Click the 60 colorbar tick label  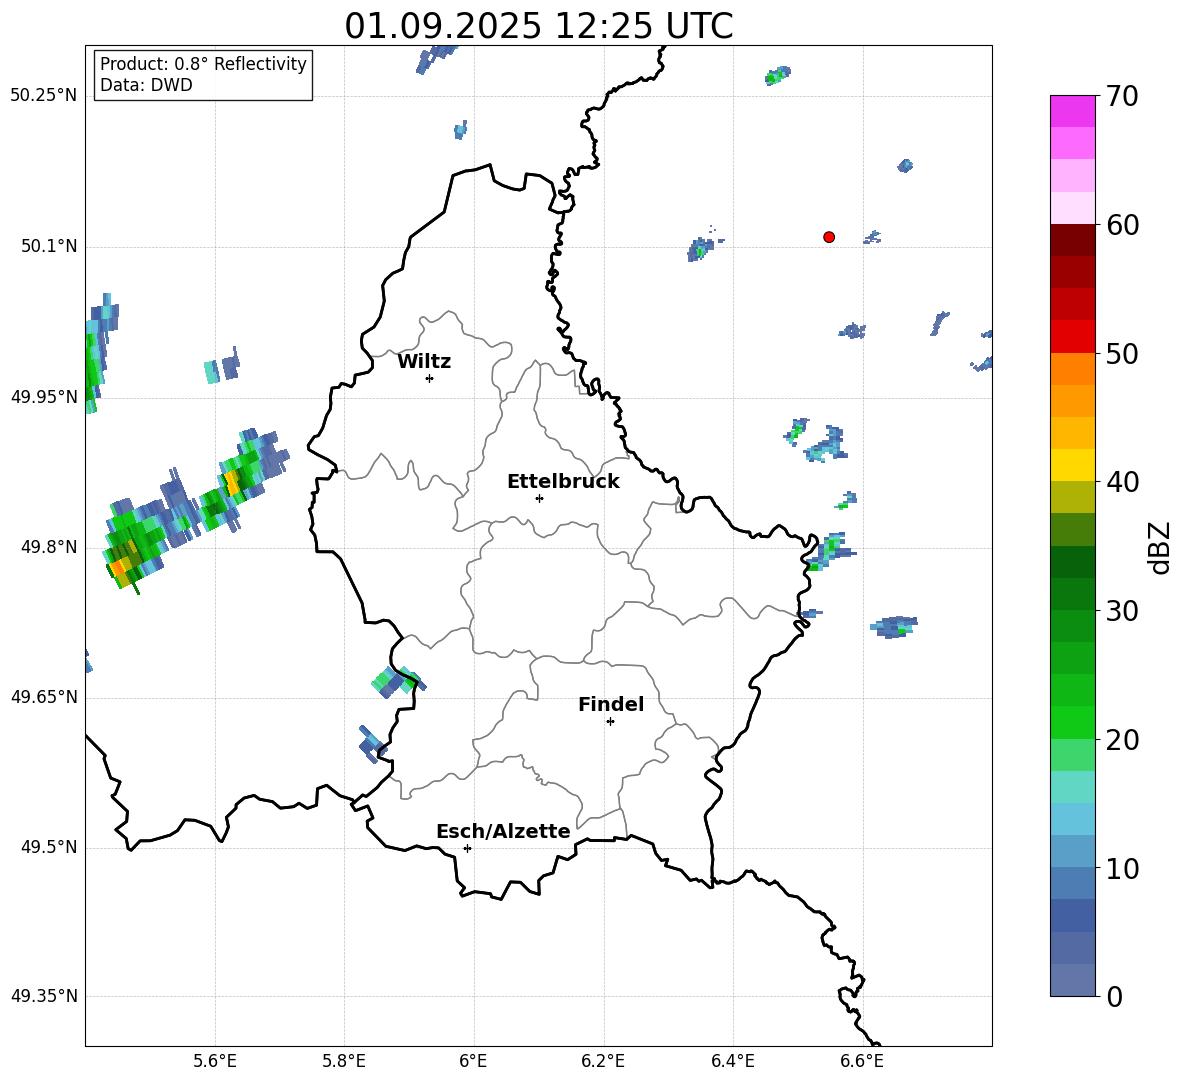pos(1122,225)
